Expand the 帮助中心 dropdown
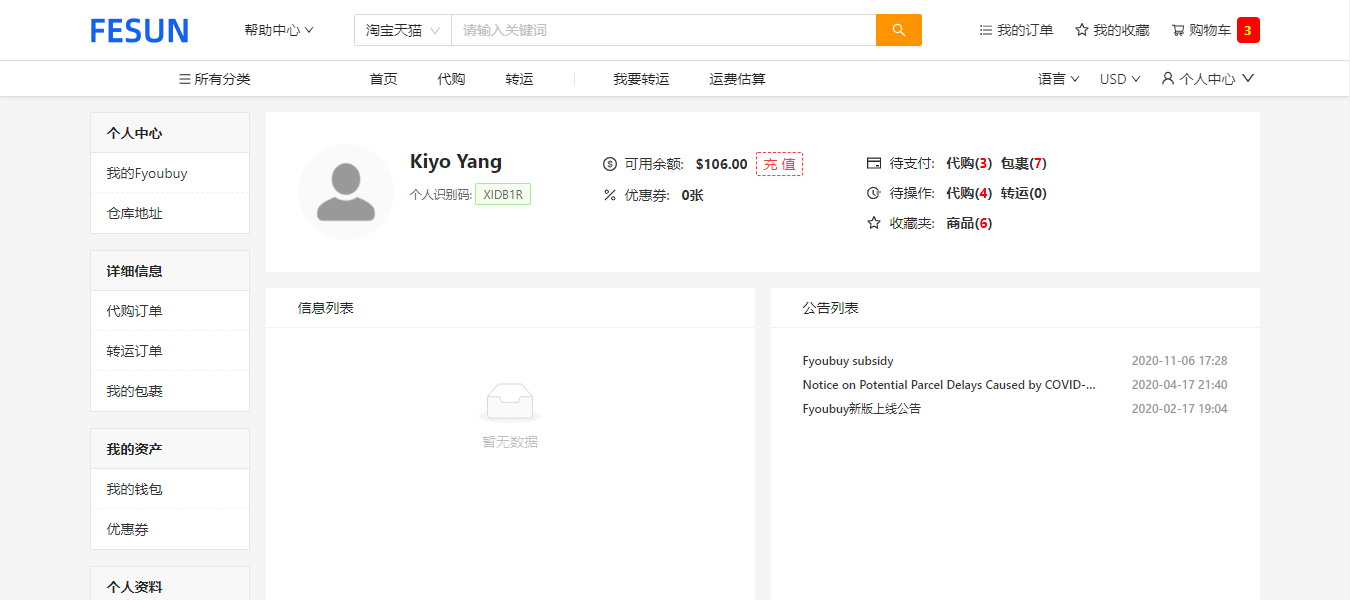Image resolution: width=1350 pixels, height=600 pixels. [x=278, y=30]
